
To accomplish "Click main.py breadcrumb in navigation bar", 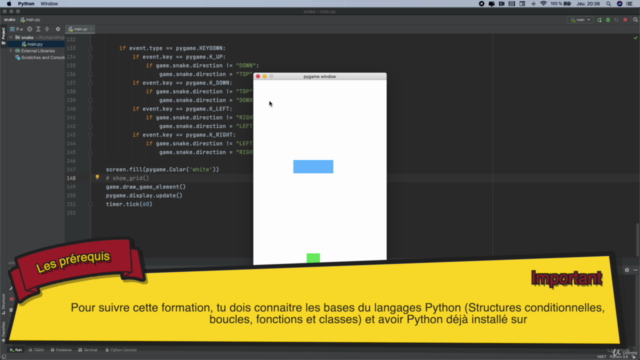I will click(31, 20).
